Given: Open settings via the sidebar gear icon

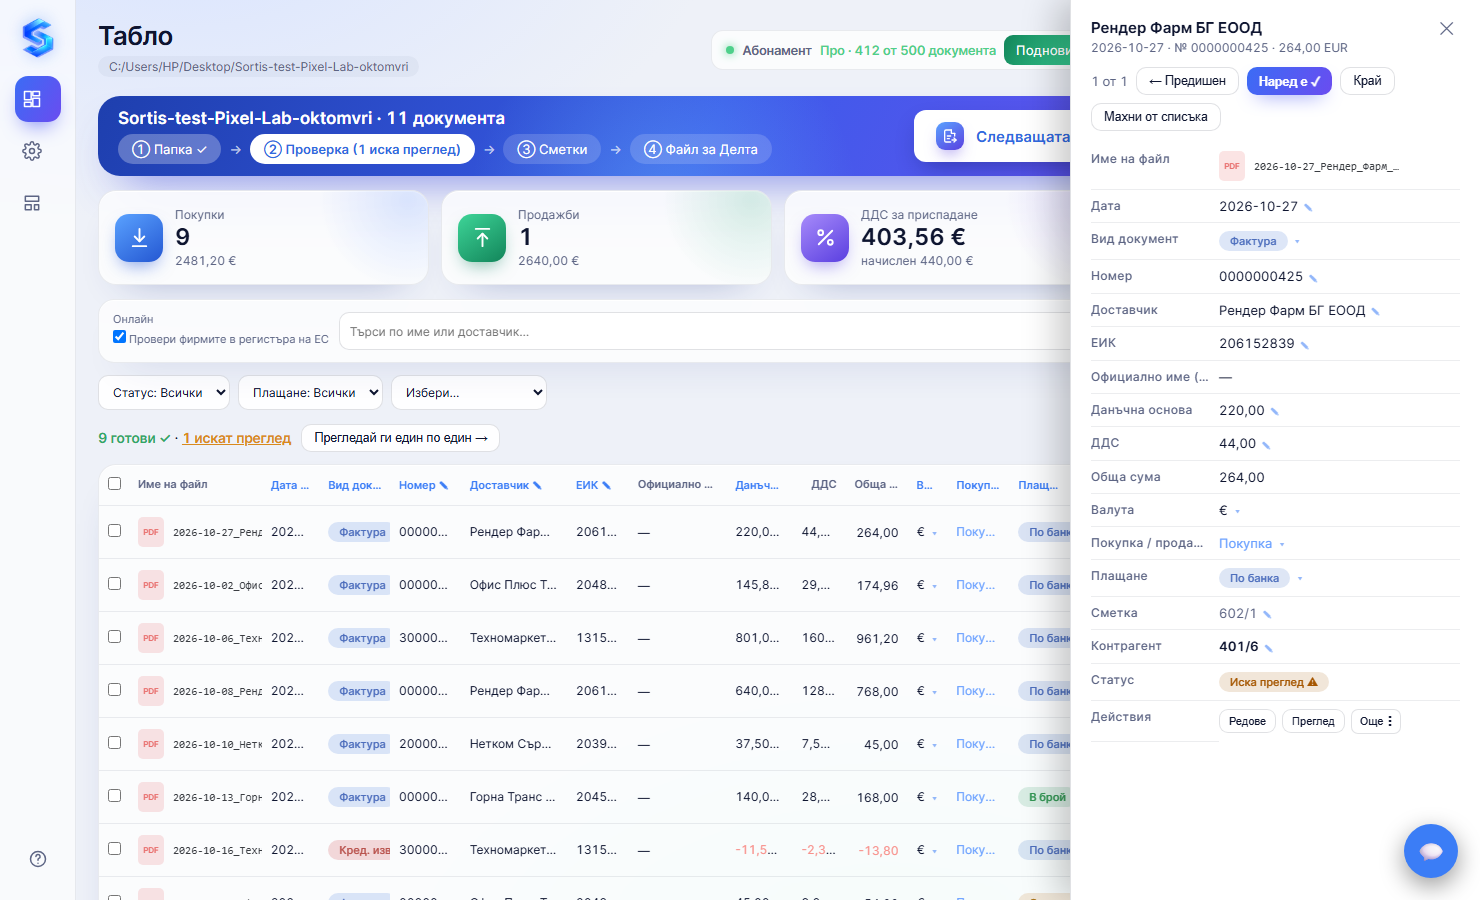Looking at the screenshot, I should pyautogui.click(x=32, y=151).
